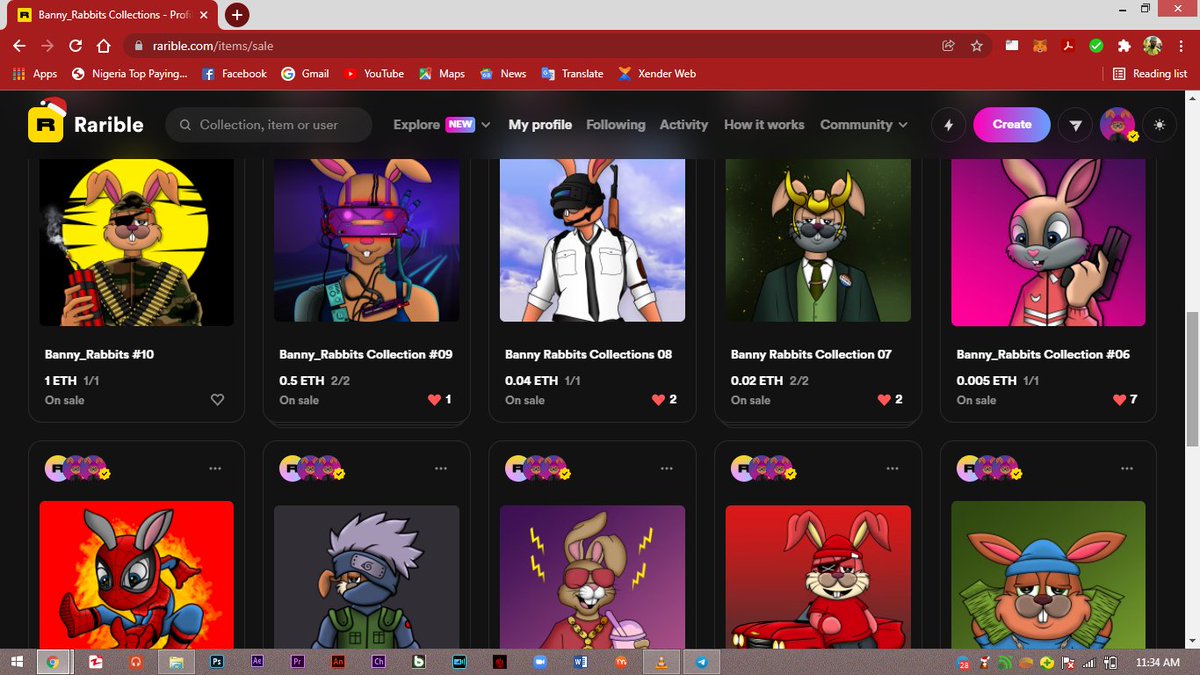Open the Loki rabbit artwork thumbnail
The height and width of the screenshot is (675, 1200).
tap(818, 240)
